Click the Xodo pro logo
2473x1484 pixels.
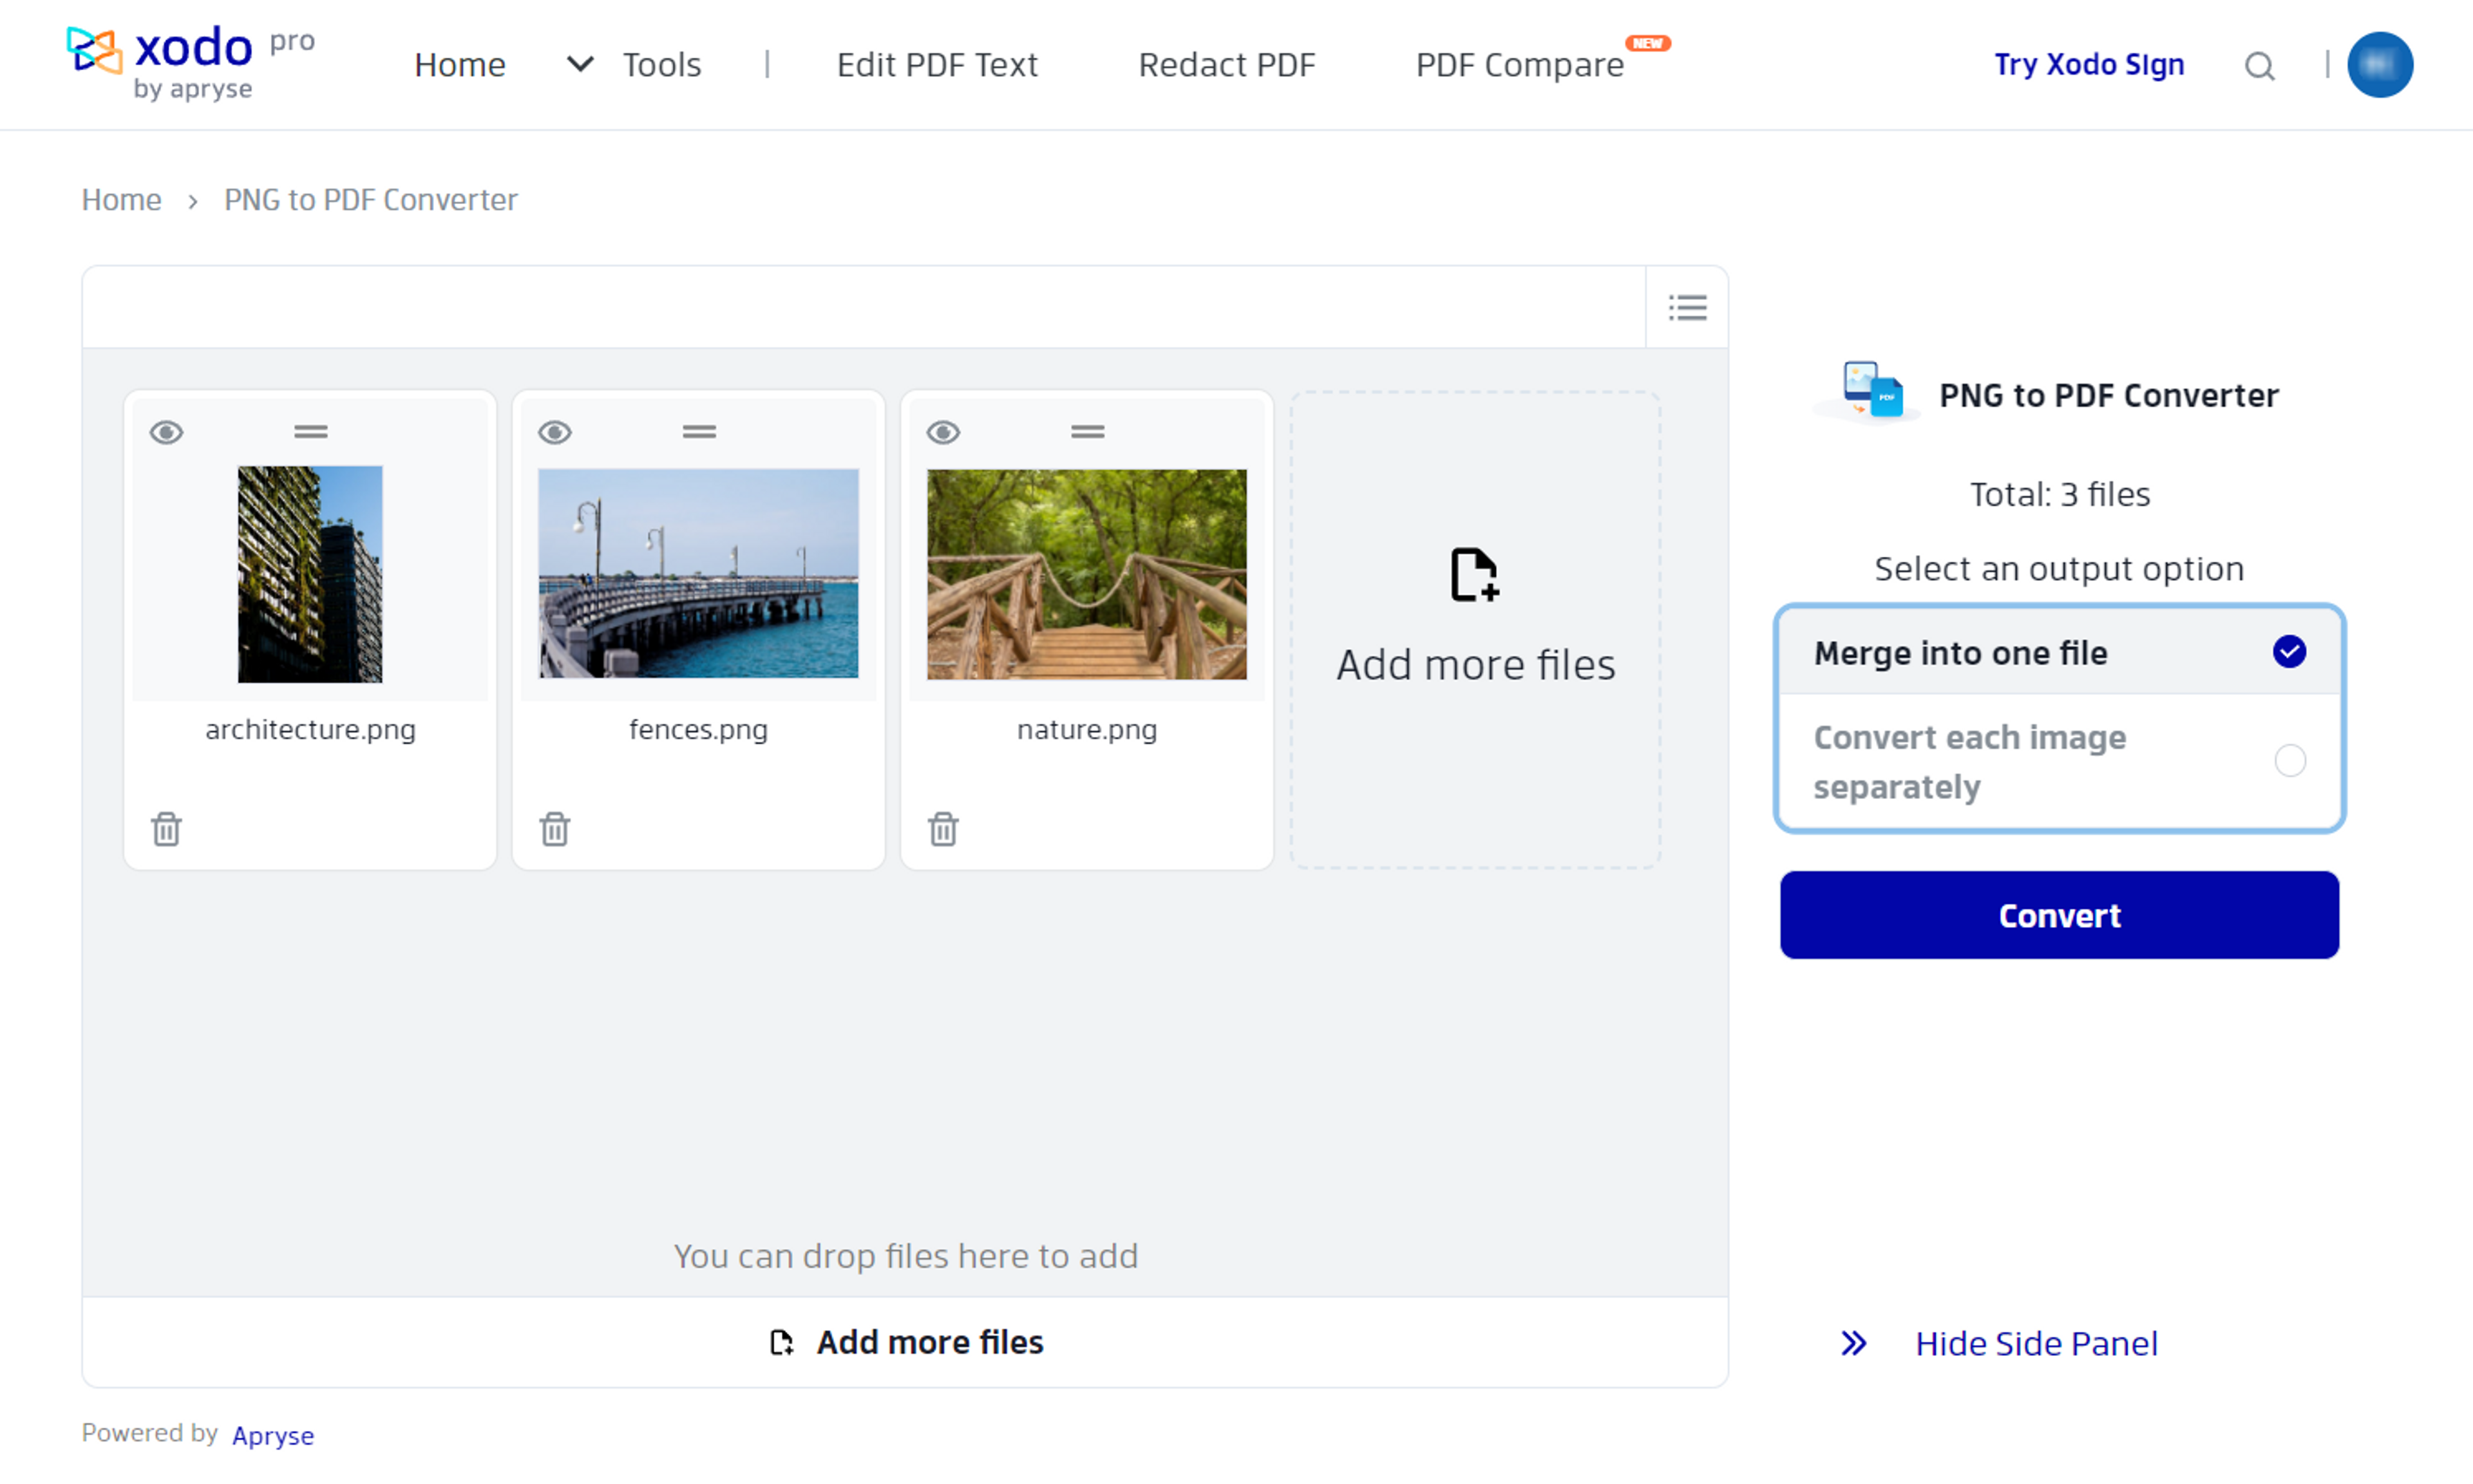pos(191,64)
